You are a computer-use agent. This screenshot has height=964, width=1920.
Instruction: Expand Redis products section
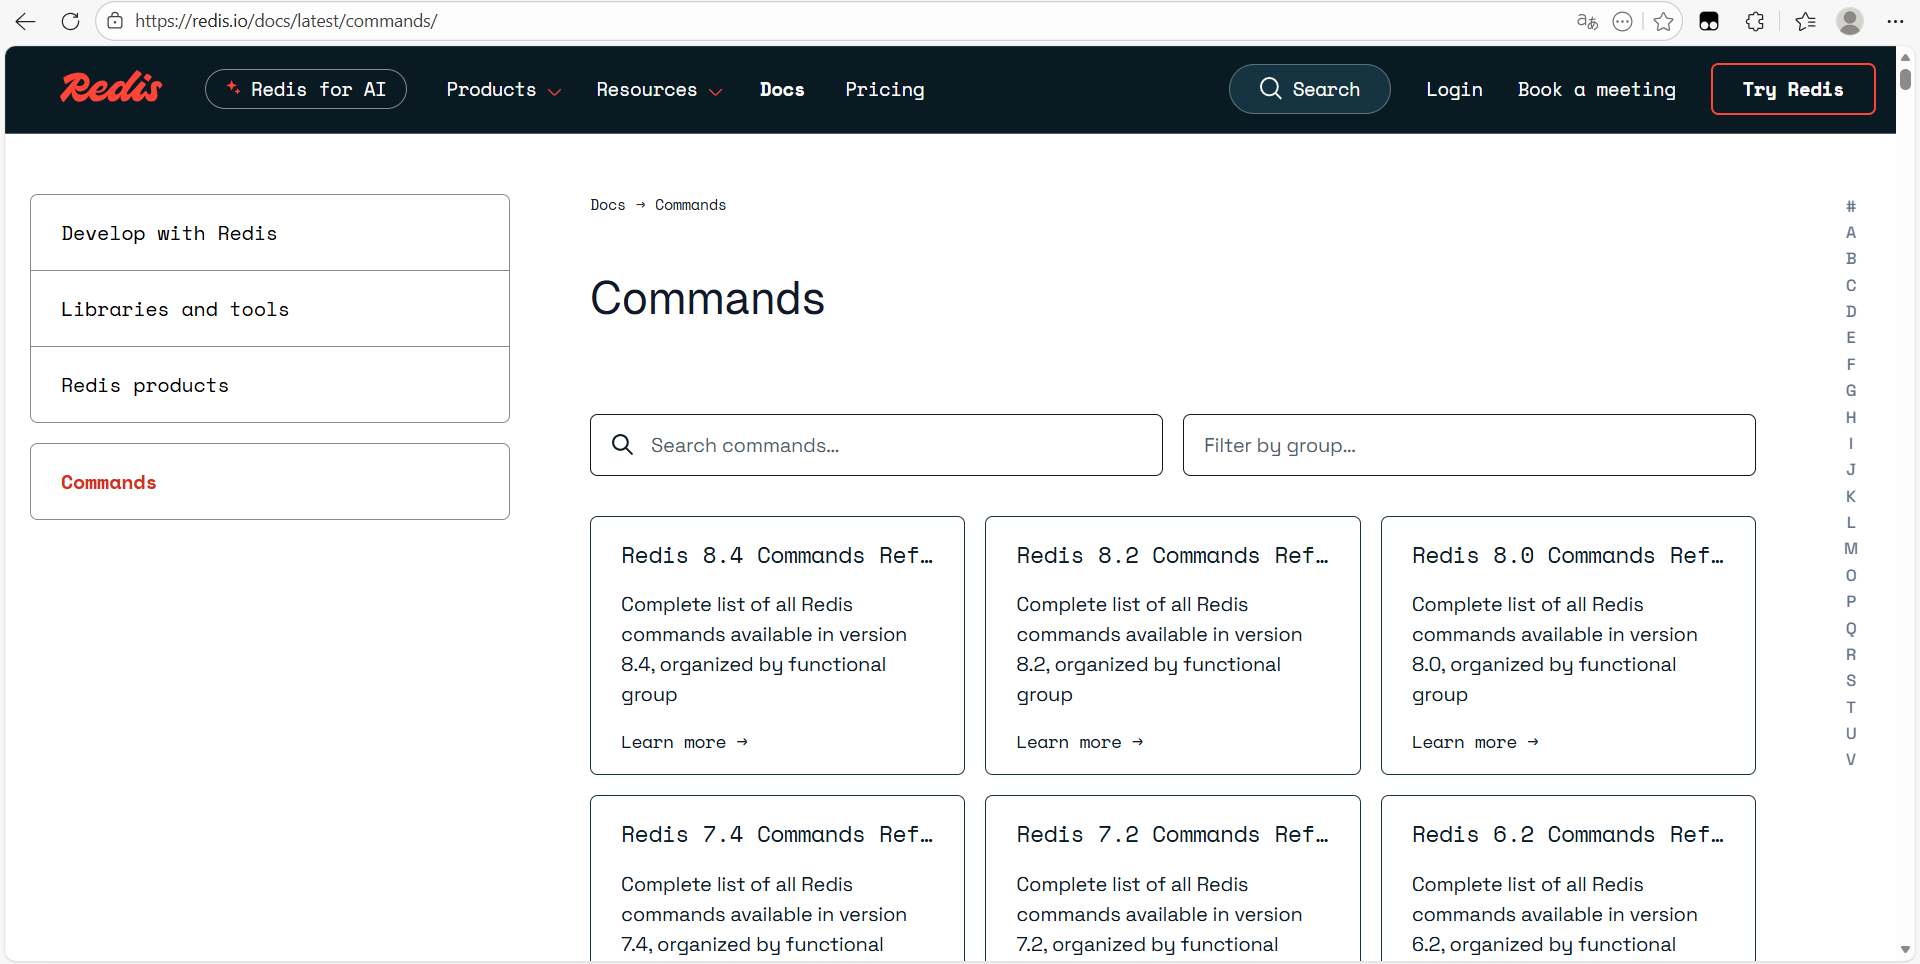pyautogui.click(x=270, y=385)
